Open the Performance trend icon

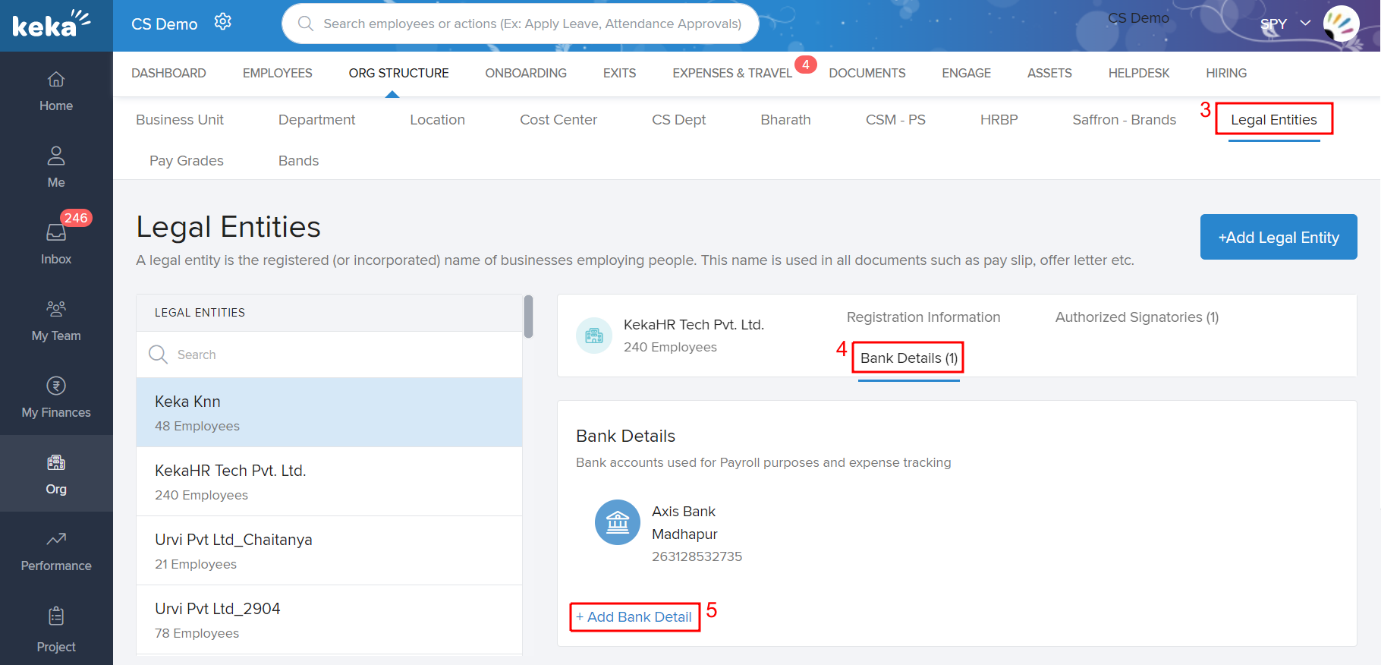tap(56, 540)
